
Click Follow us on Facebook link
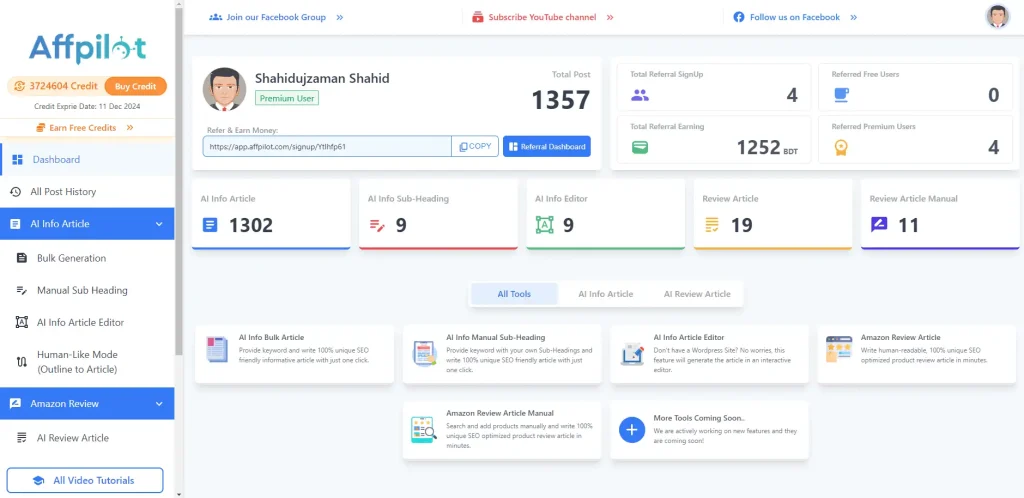click(795, 17)
